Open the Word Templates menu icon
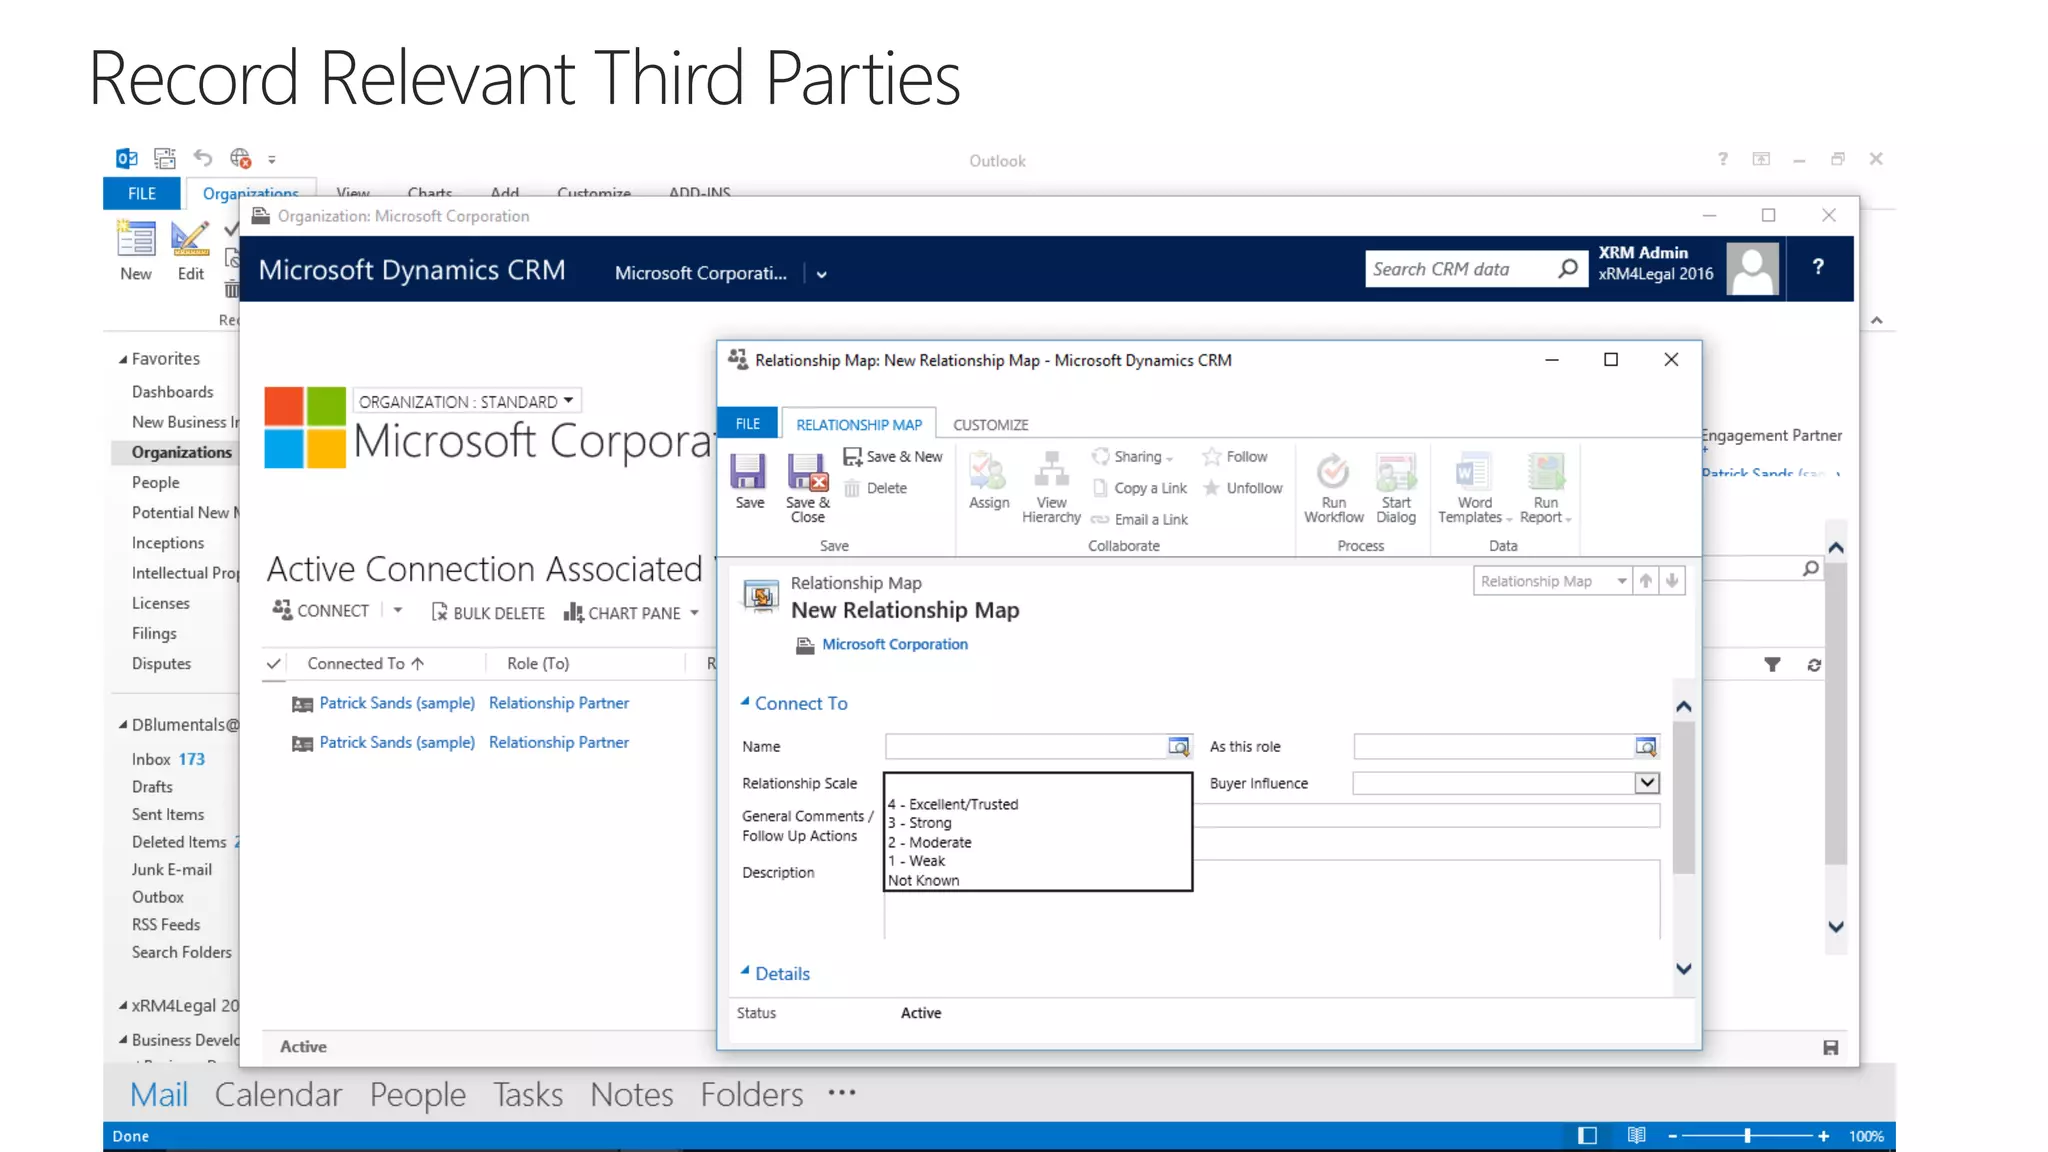This screenshot has width=2048, height=1152. click(x=1472, y=472)
